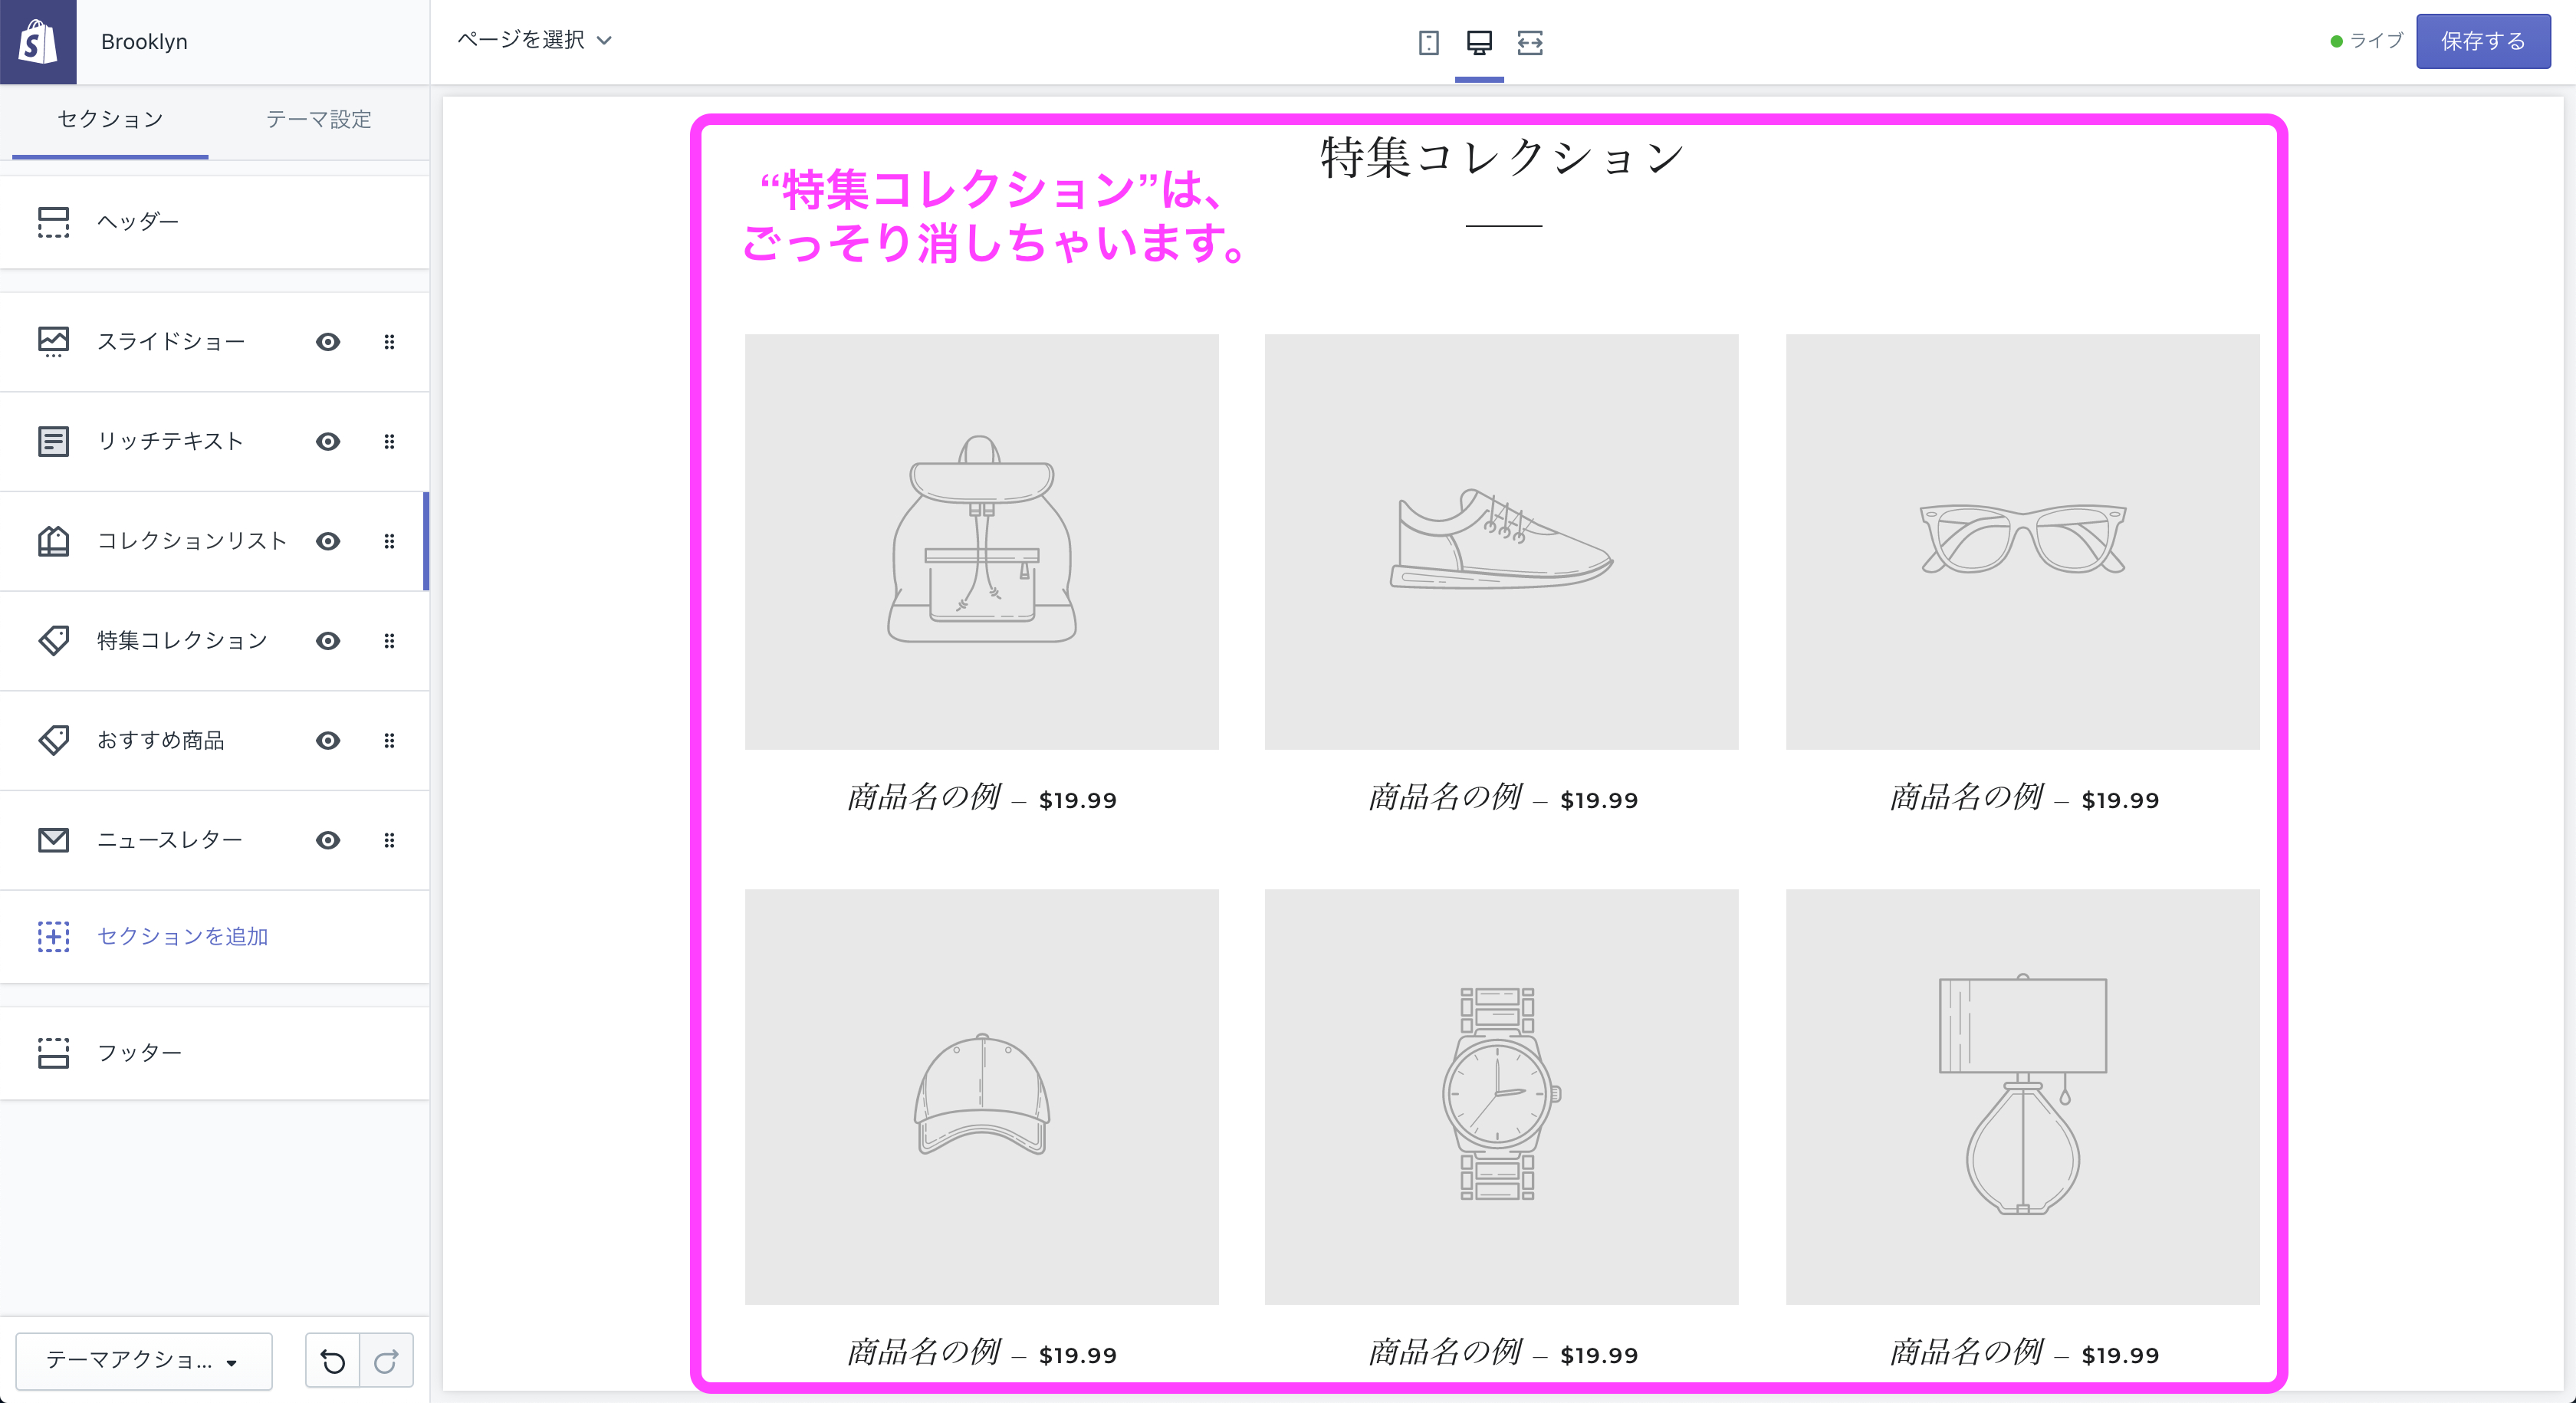2576x1403 pixels.
Task: Toggle visibility of the おすすめ商品 section
Action: 327,741
